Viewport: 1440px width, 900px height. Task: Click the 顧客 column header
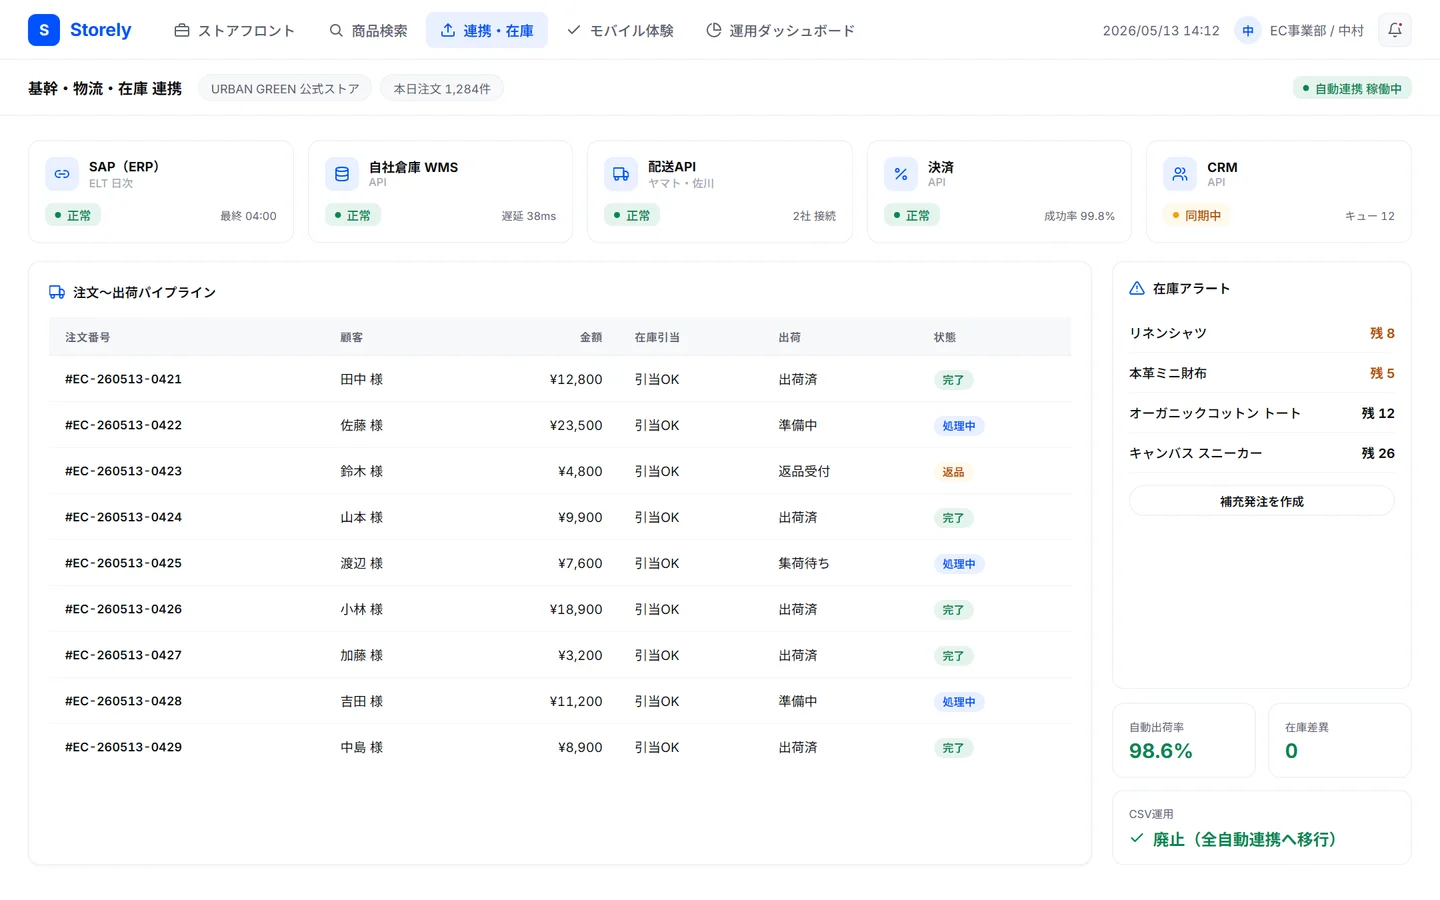pos(352,337)
